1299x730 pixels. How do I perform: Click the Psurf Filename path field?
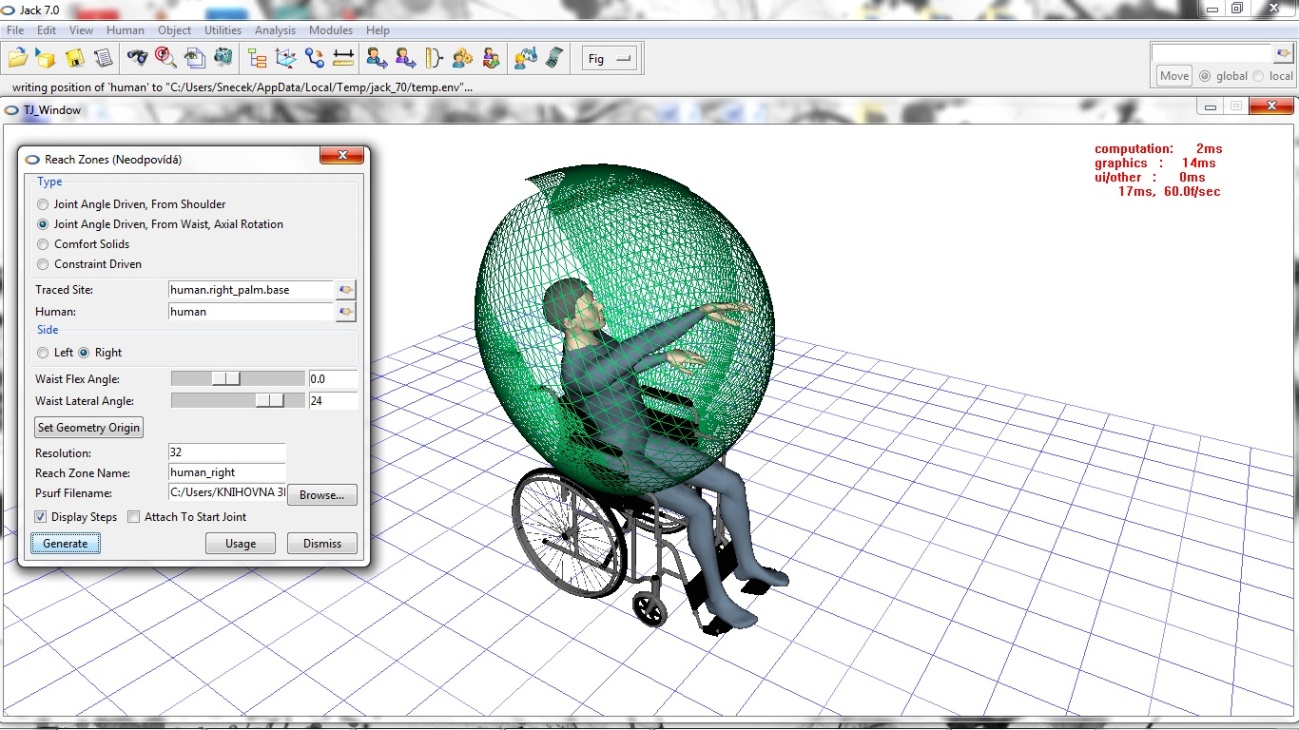point(227,493)
